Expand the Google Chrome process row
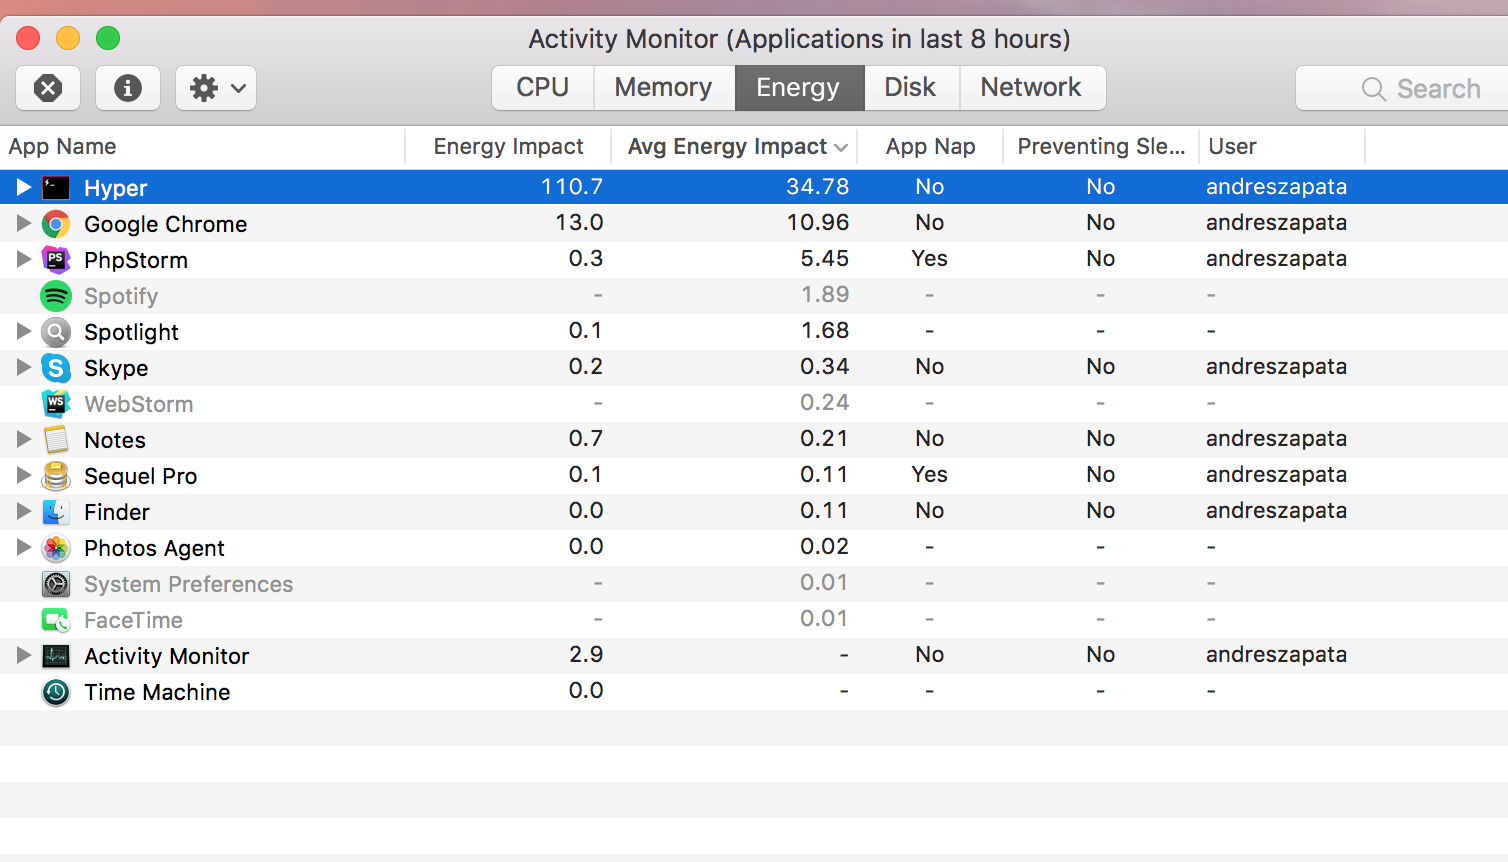This screenshot has width=1508, height=862. [x=24, y=223]
